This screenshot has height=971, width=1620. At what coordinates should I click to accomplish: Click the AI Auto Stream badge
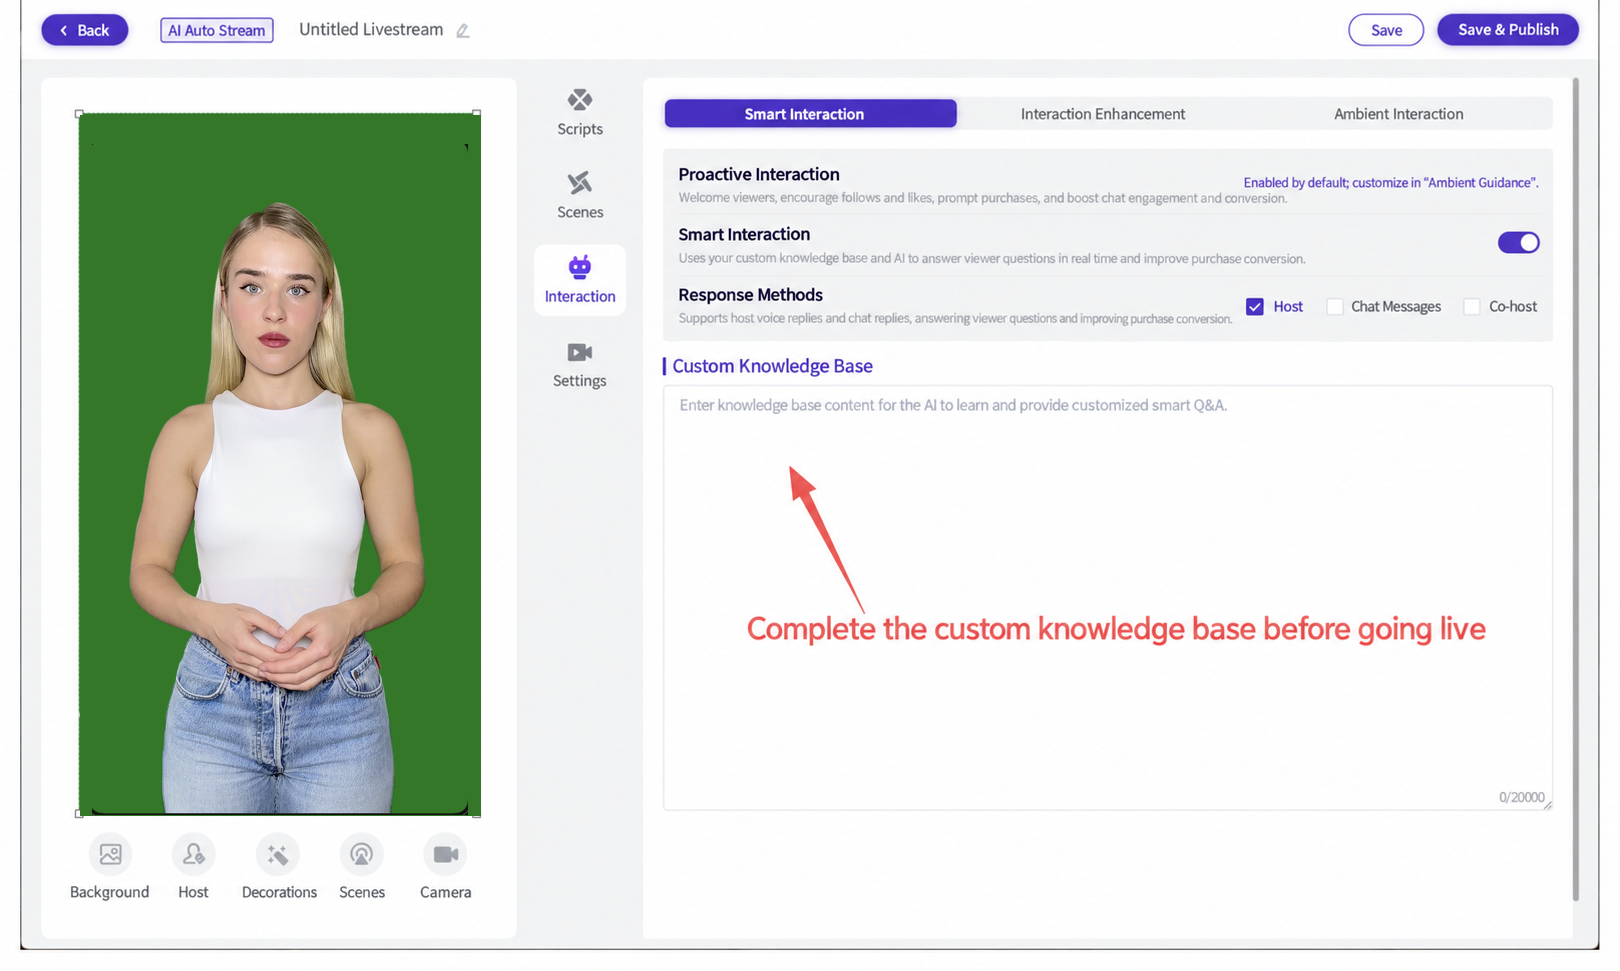point(217,30)
